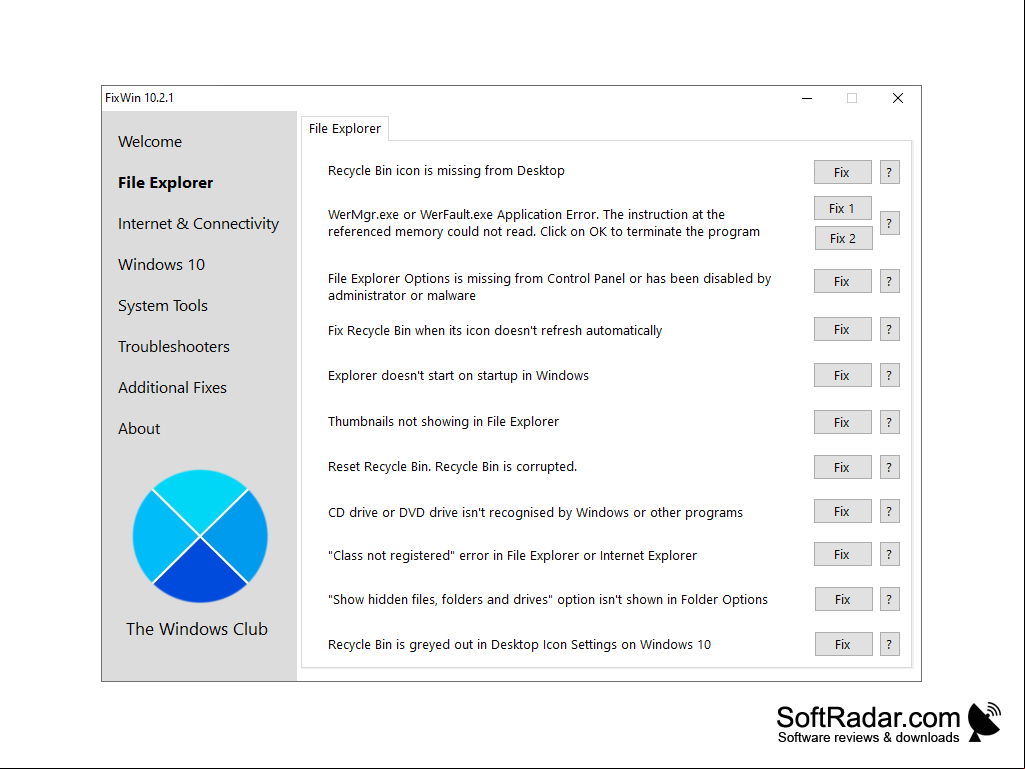
Task: Fix Recycle Bin icon missing from Desktop
Action: pyautogui.click(x=842, y=173)
